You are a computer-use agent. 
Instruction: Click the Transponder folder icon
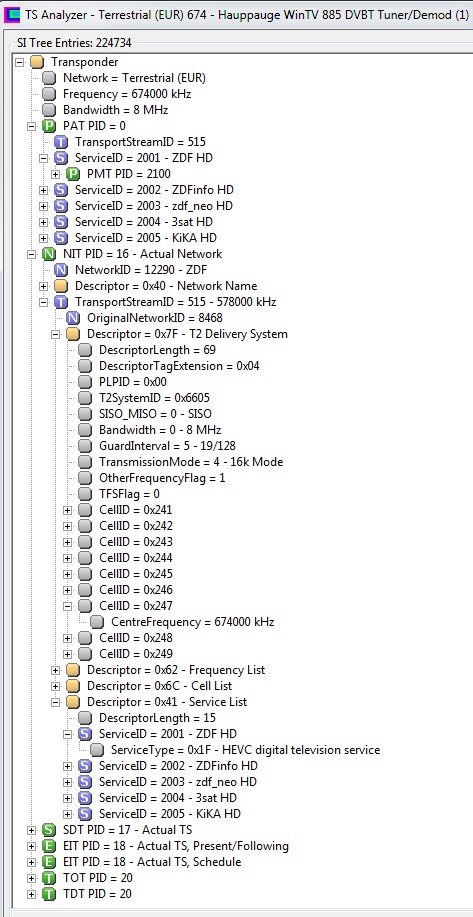[x=37, y=62]
